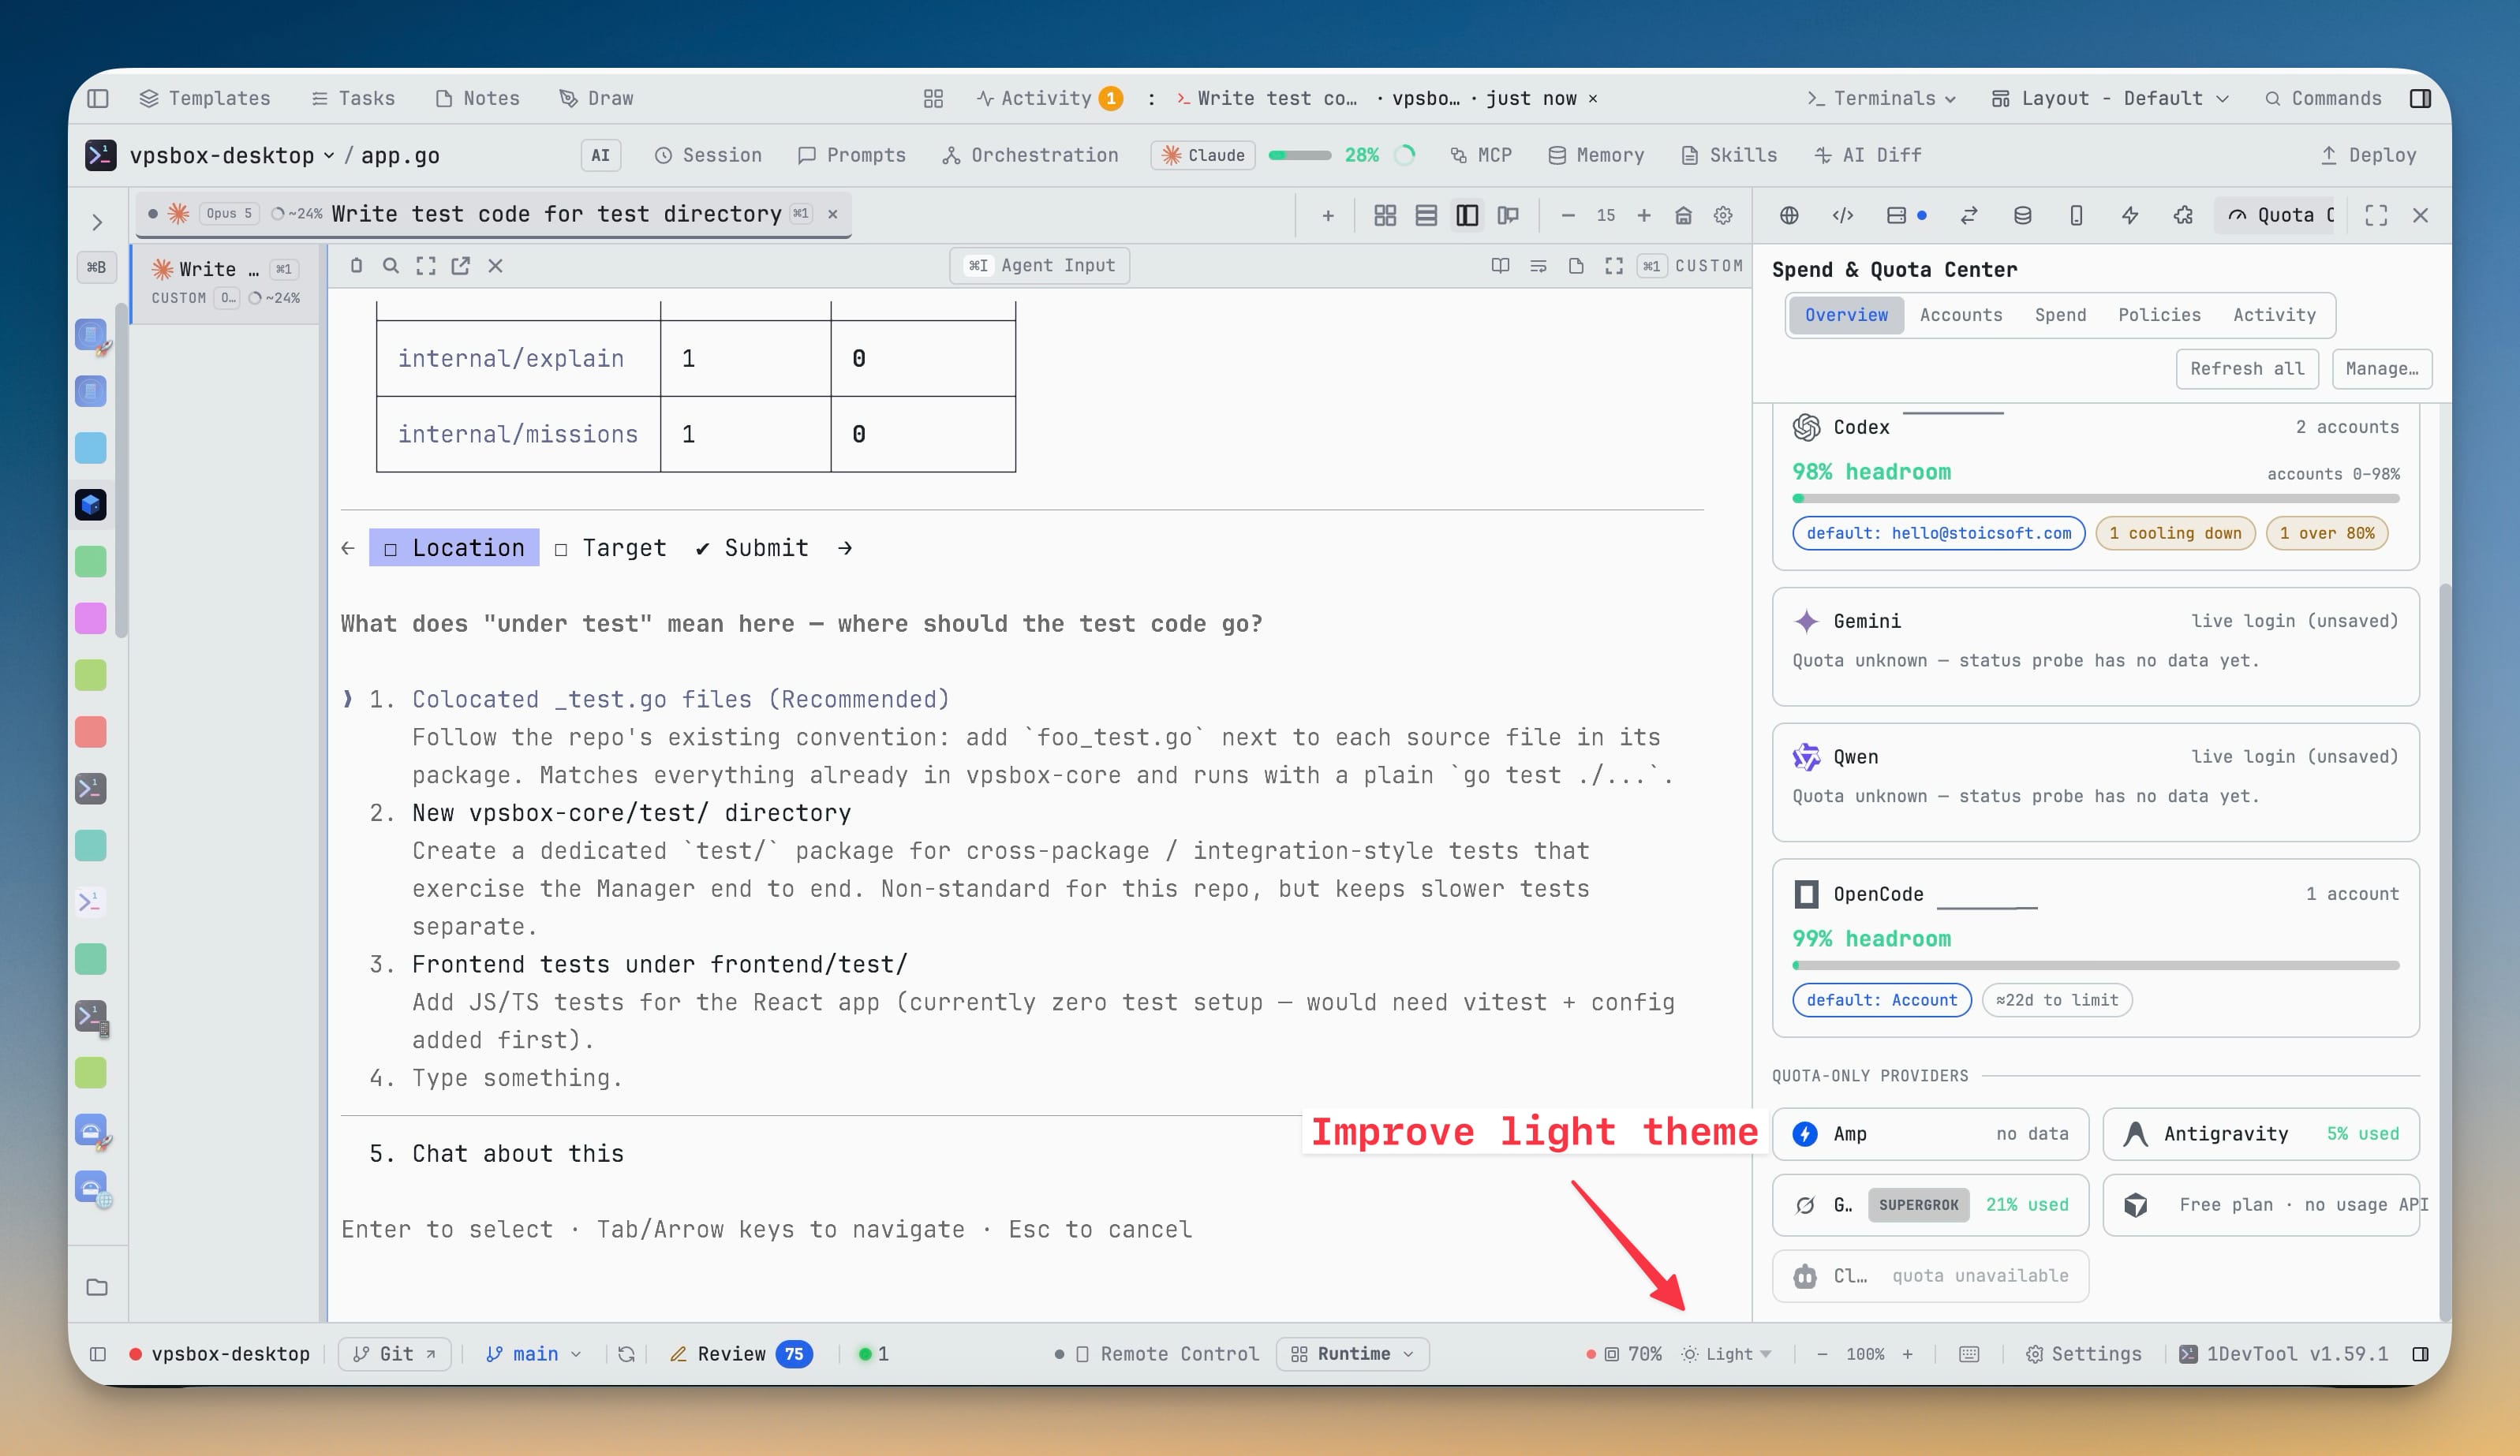Viewport: 2520px width, 1456px height.
Task: Click the open book reader icon
Action: pyautogui.click(x=1500, y=265)
